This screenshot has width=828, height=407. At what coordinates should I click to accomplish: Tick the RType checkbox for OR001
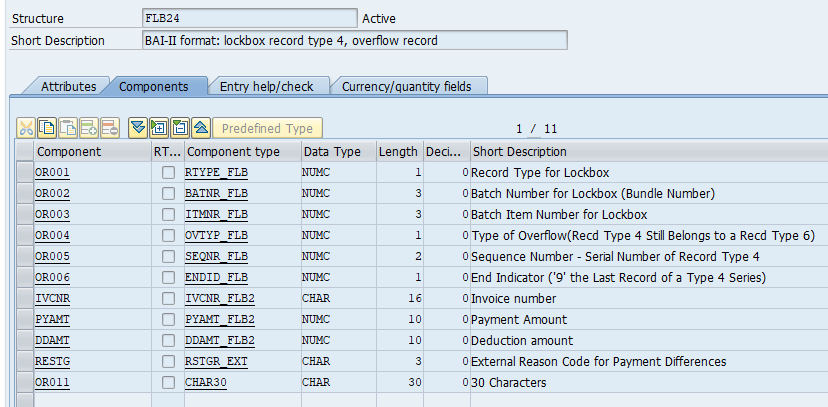[x=168, y=173]
